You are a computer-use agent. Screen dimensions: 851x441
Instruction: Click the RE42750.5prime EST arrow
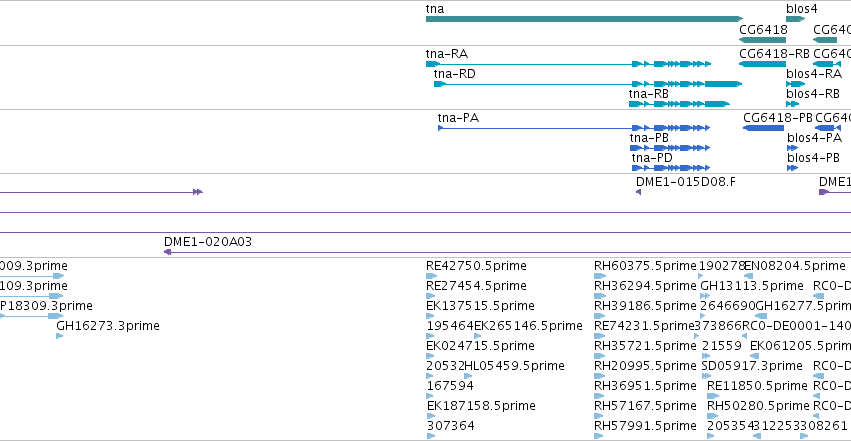[x=431, y=276]
